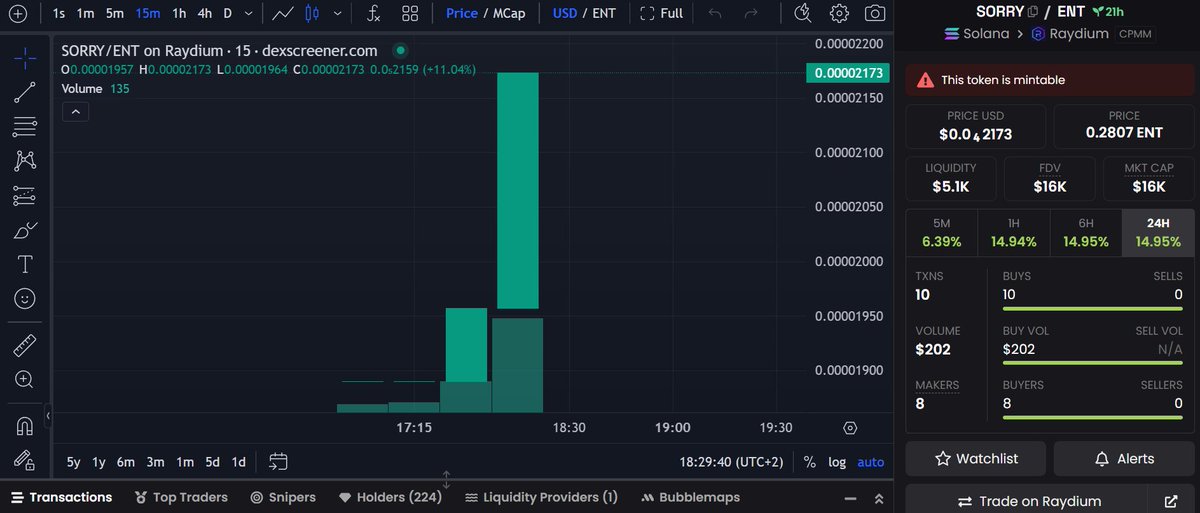
Task: Open chart style dropdown arrow
Action: 337,14
